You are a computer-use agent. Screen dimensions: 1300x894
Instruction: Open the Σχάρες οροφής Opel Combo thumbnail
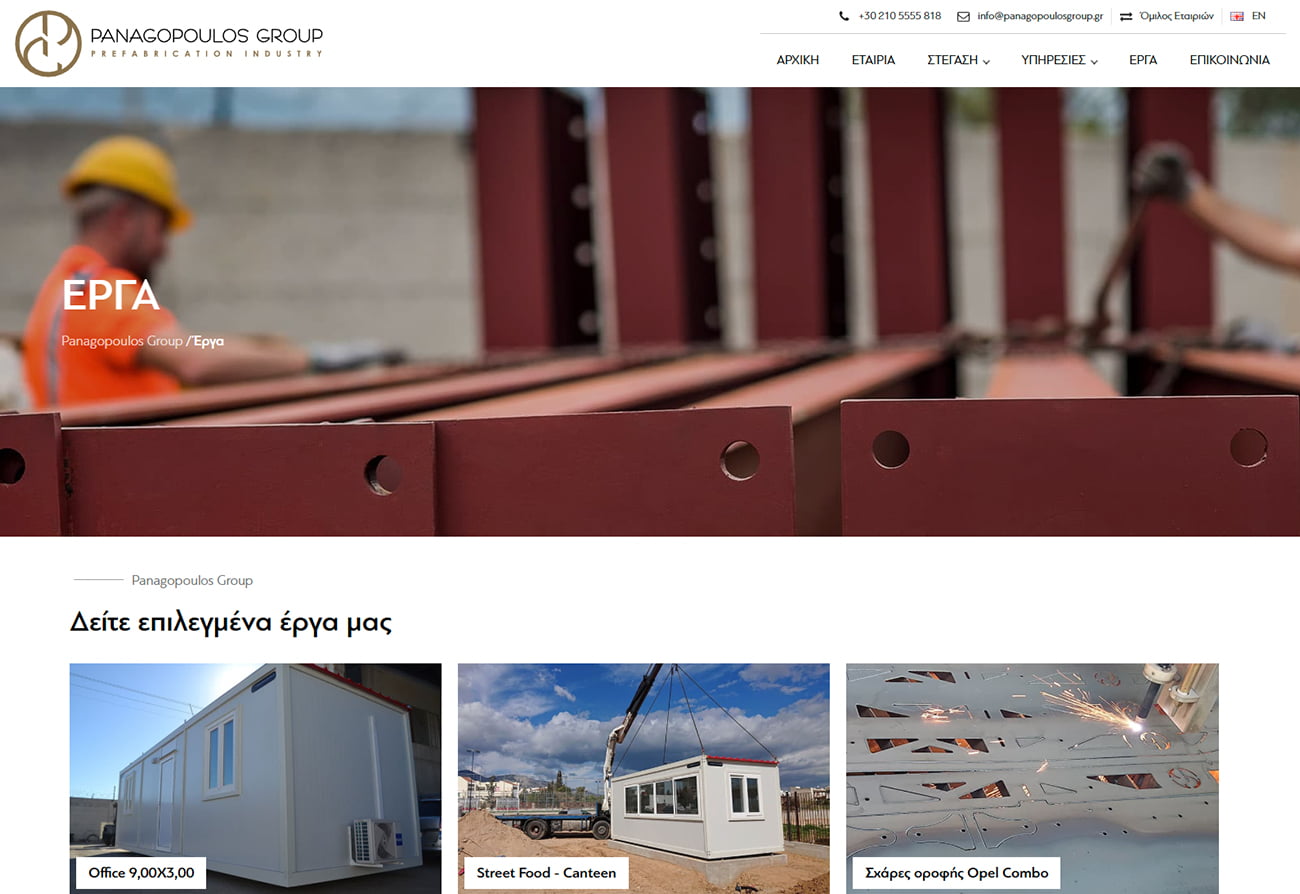tap(1032, 778)
